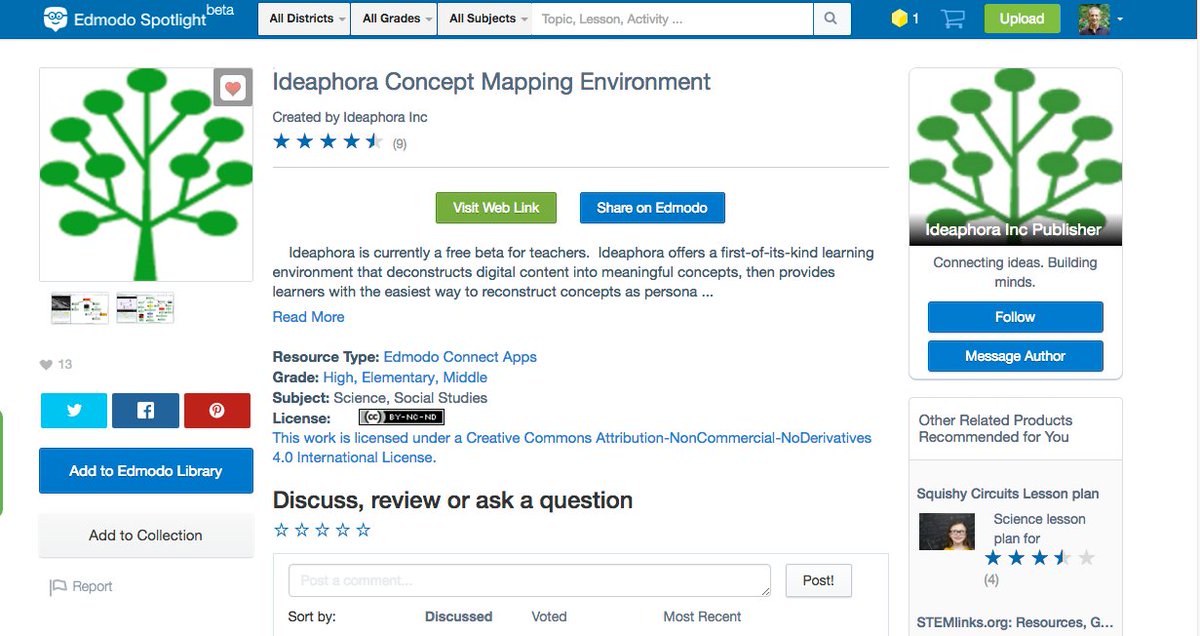This screenshot has width=1200, height=636.
Task: Open the Read More link
Action: click(308, 317)
